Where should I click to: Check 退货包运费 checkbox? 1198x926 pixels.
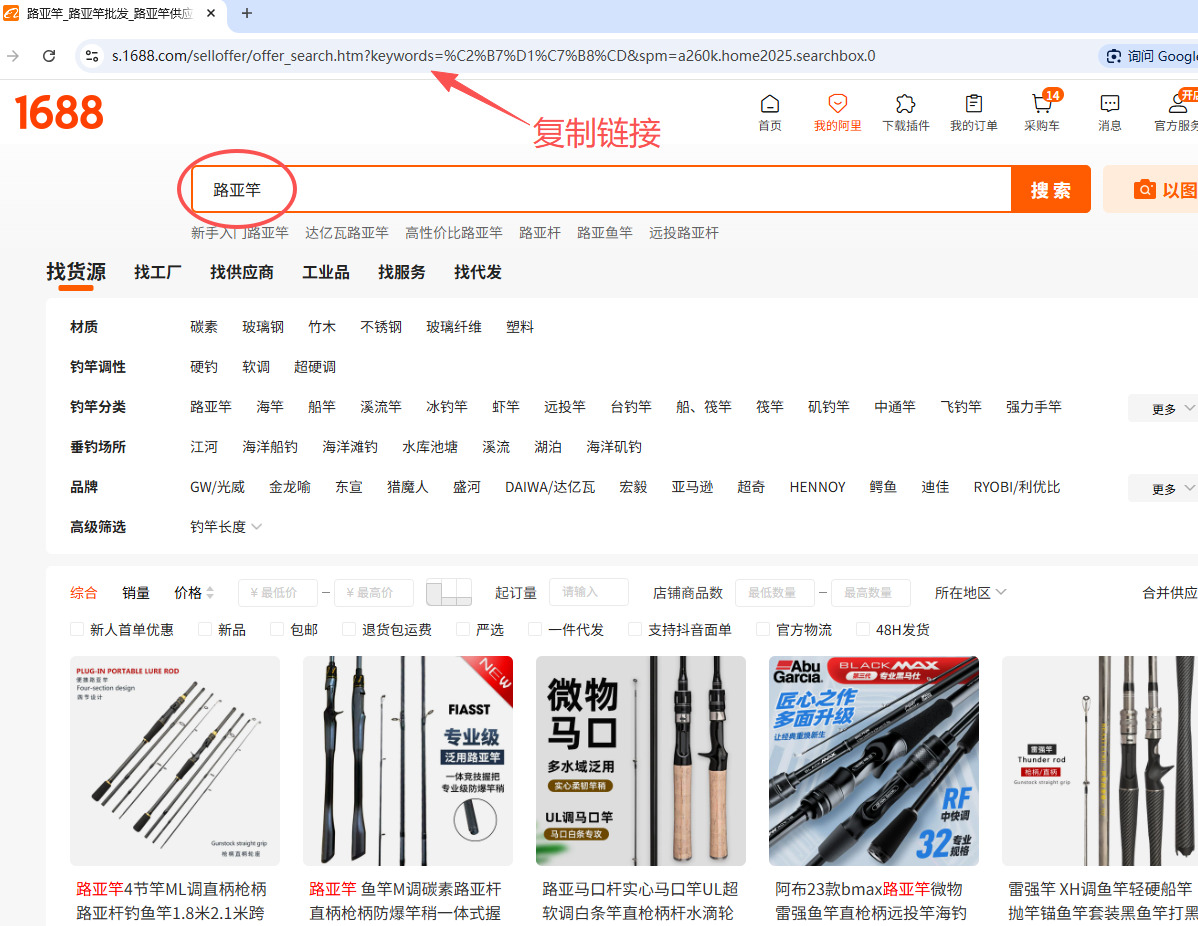point(349,630)
